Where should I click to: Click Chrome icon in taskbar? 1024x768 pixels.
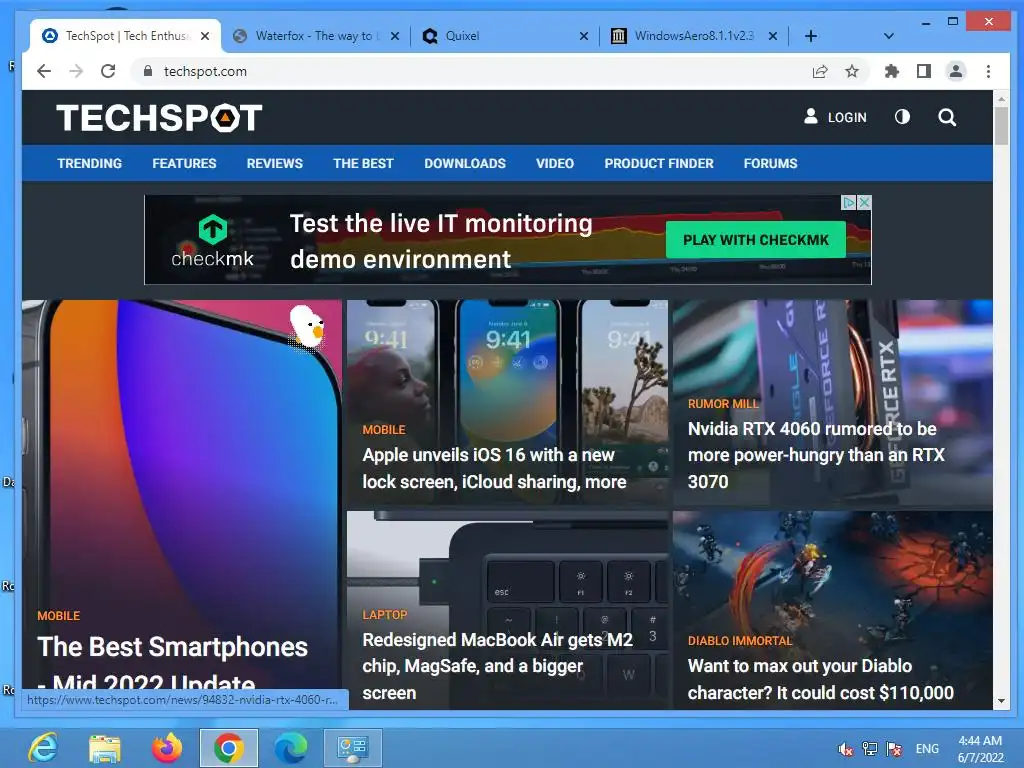[229, 748]
